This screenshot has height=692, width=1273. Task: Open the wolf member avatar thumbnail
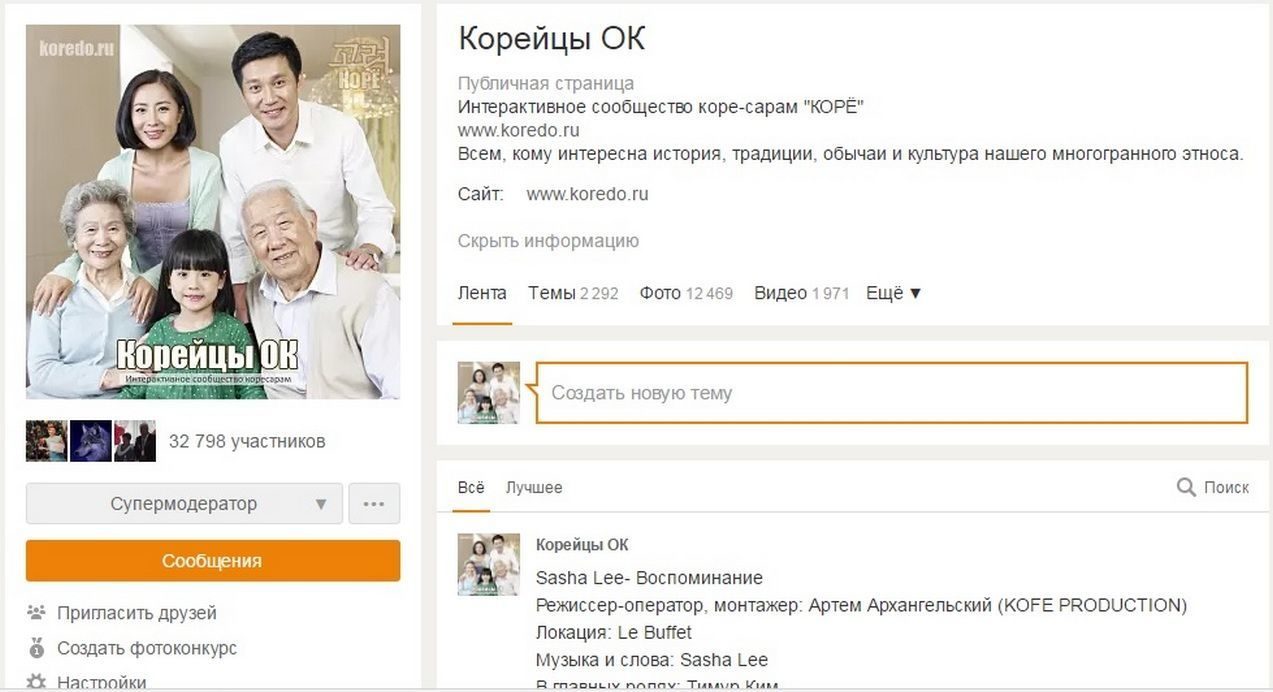coord(91,441)
